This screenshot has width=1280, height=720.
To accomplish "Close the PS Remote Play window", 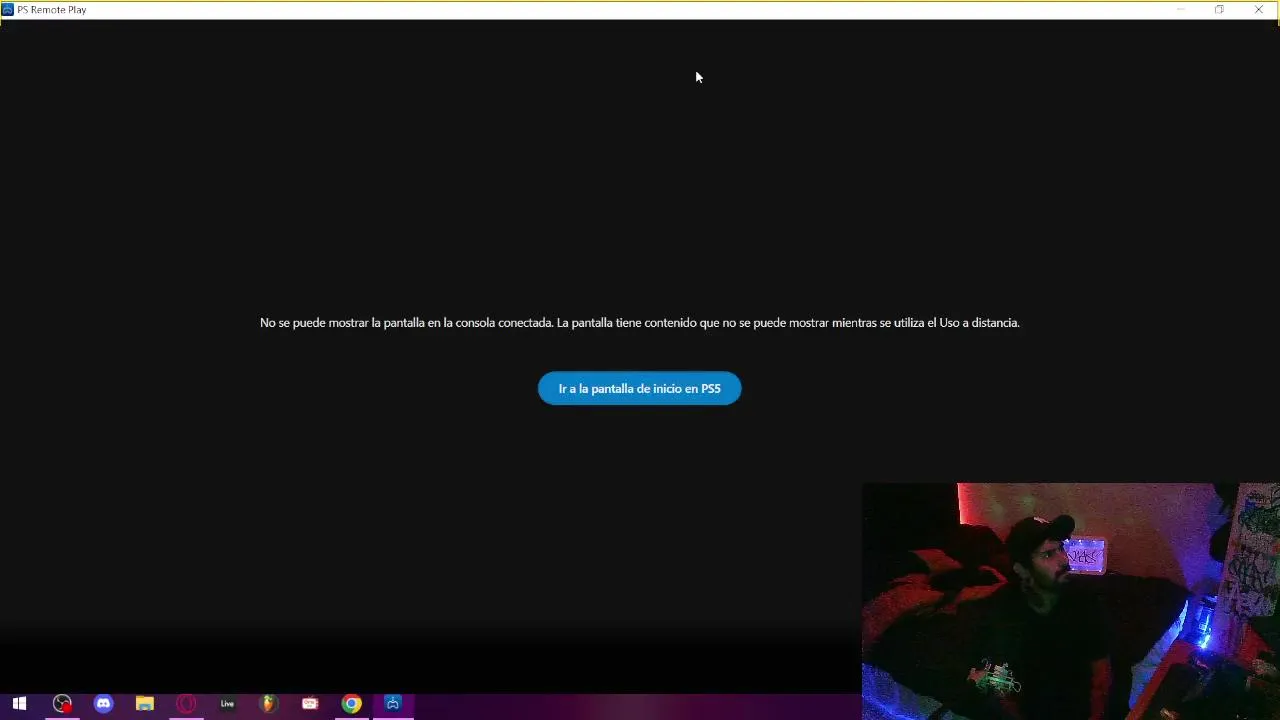I will tap(1258, 9).
